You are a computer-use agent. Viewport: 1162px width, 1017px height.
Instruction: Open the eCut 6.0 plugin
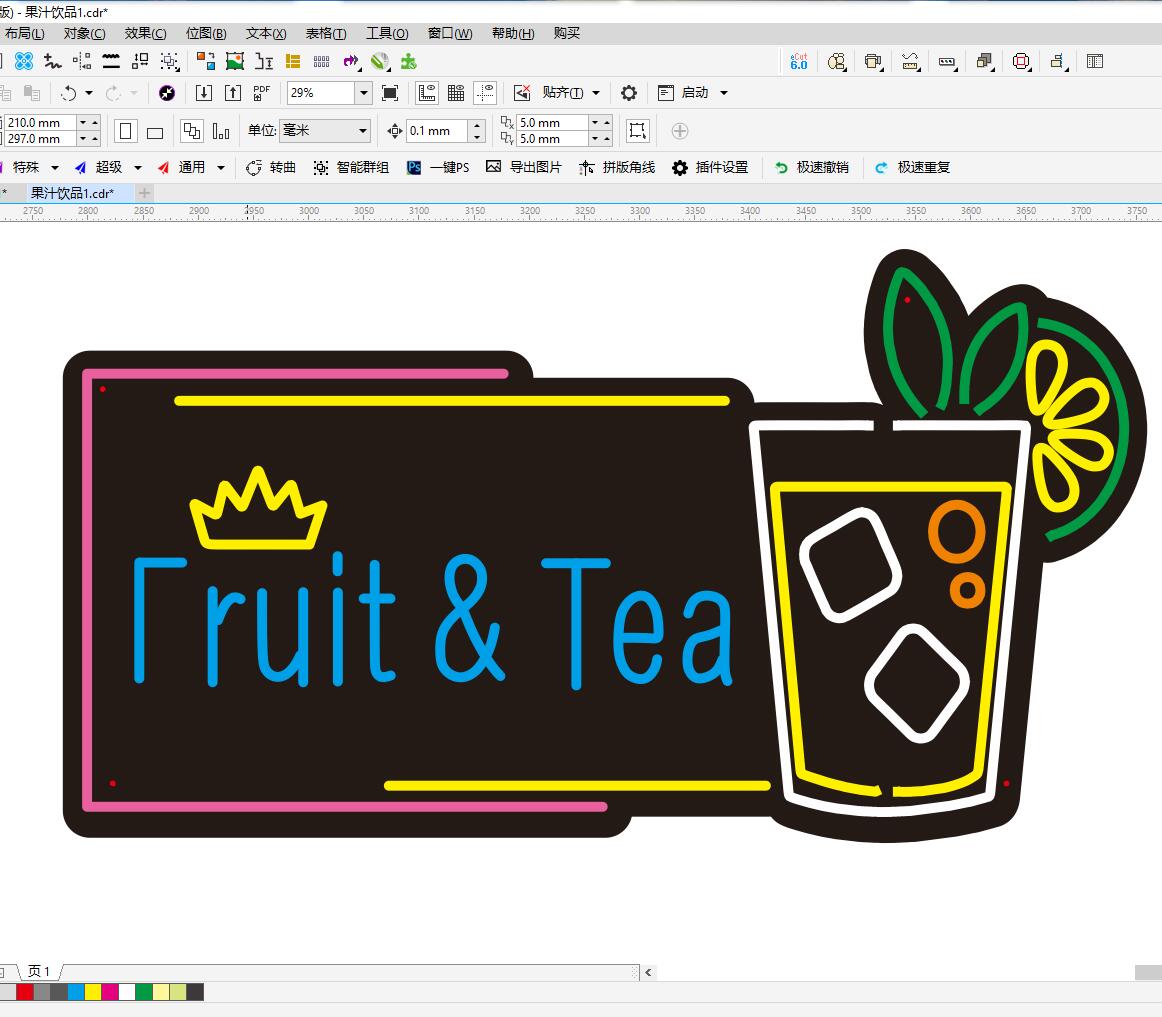799,62
